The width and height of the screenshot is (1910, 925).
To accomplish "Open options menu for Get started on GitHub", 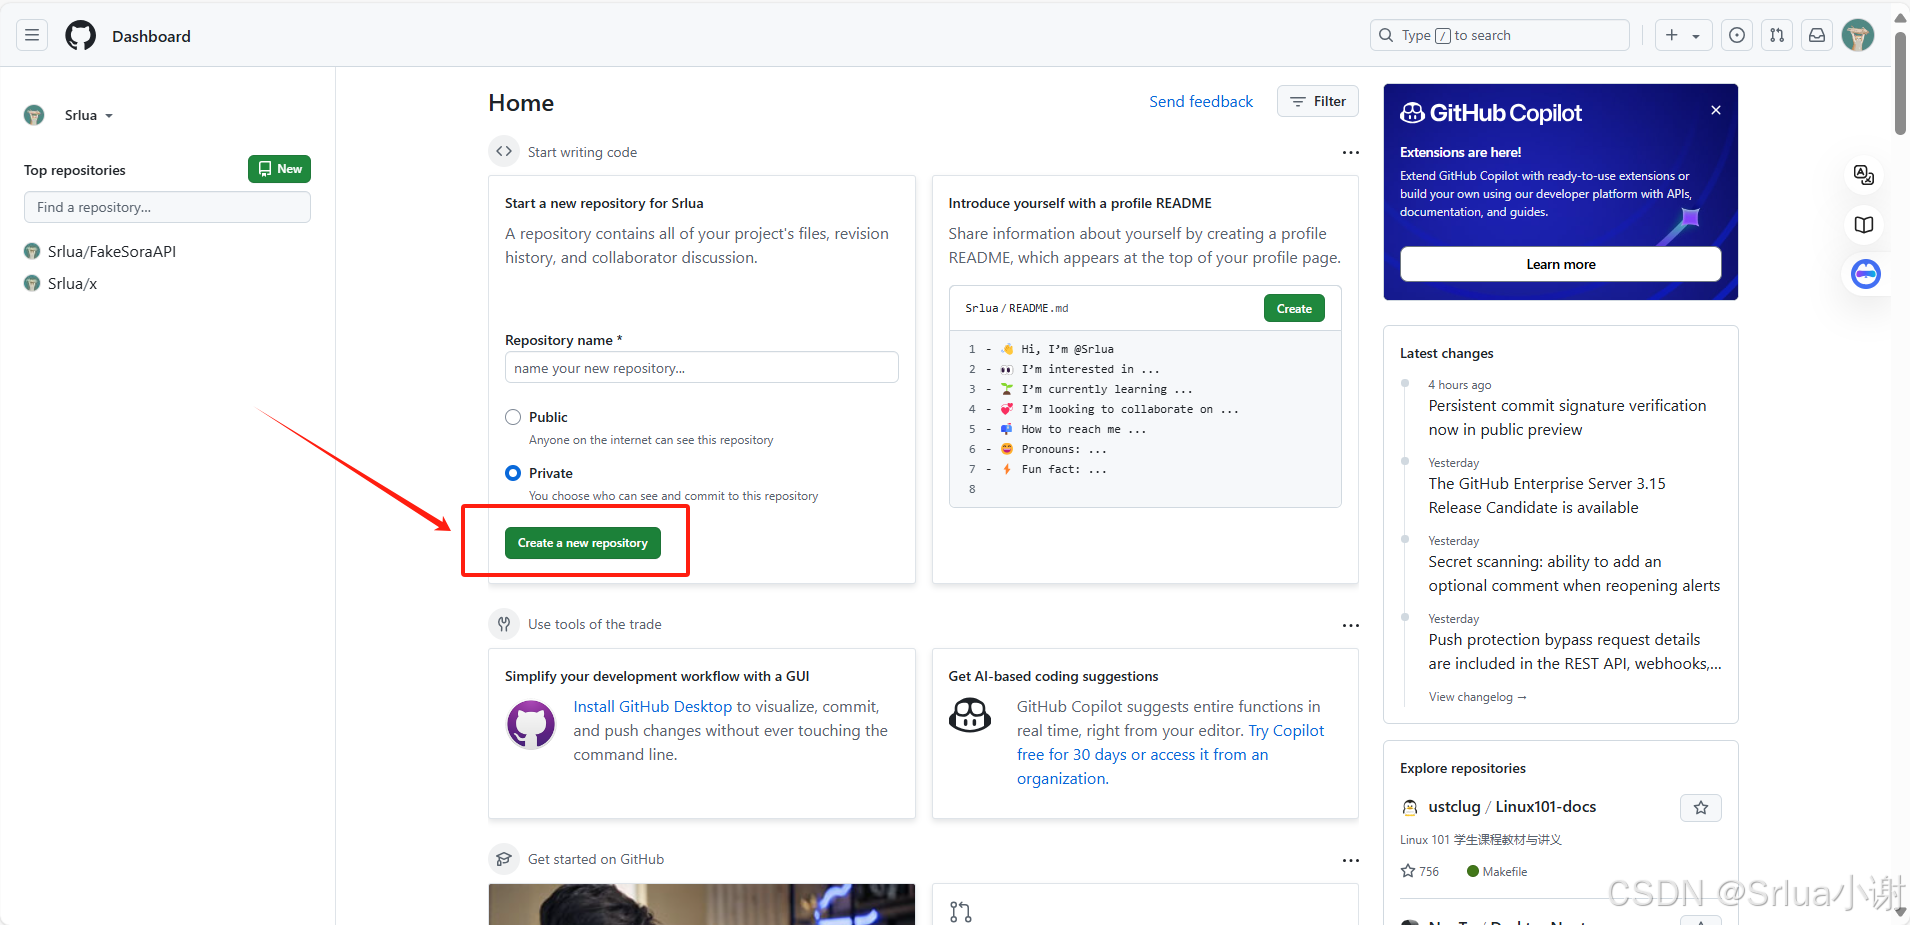I will click(x=1351, y=860).
